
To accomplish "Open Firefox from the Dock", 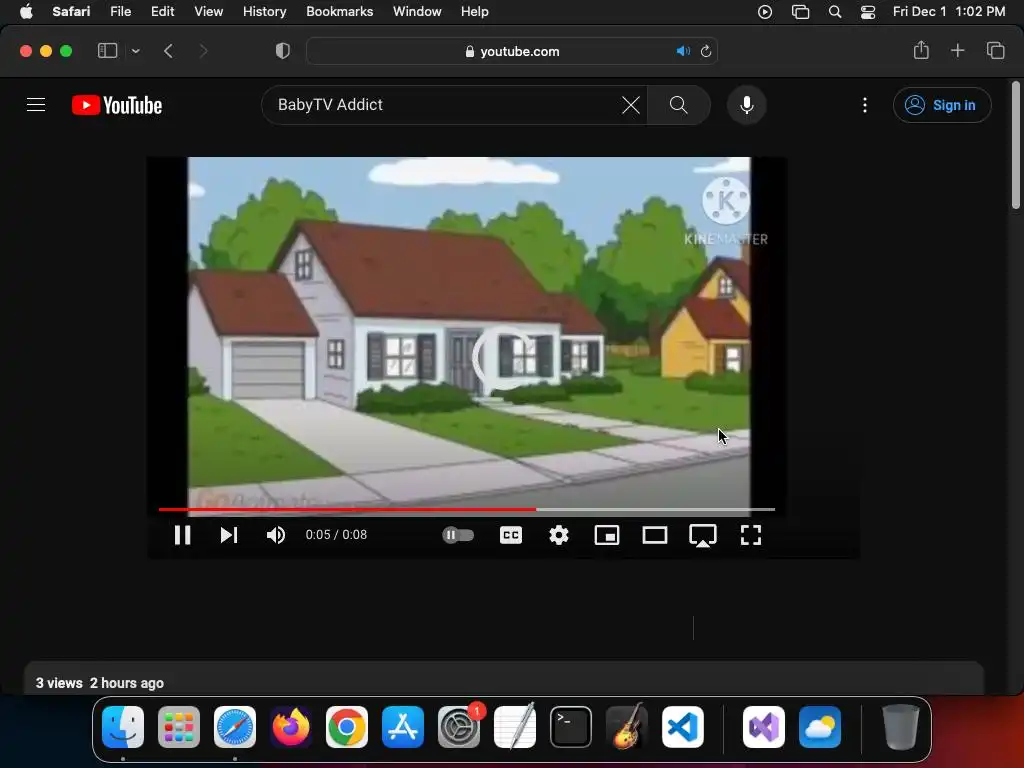I will 291,727.
